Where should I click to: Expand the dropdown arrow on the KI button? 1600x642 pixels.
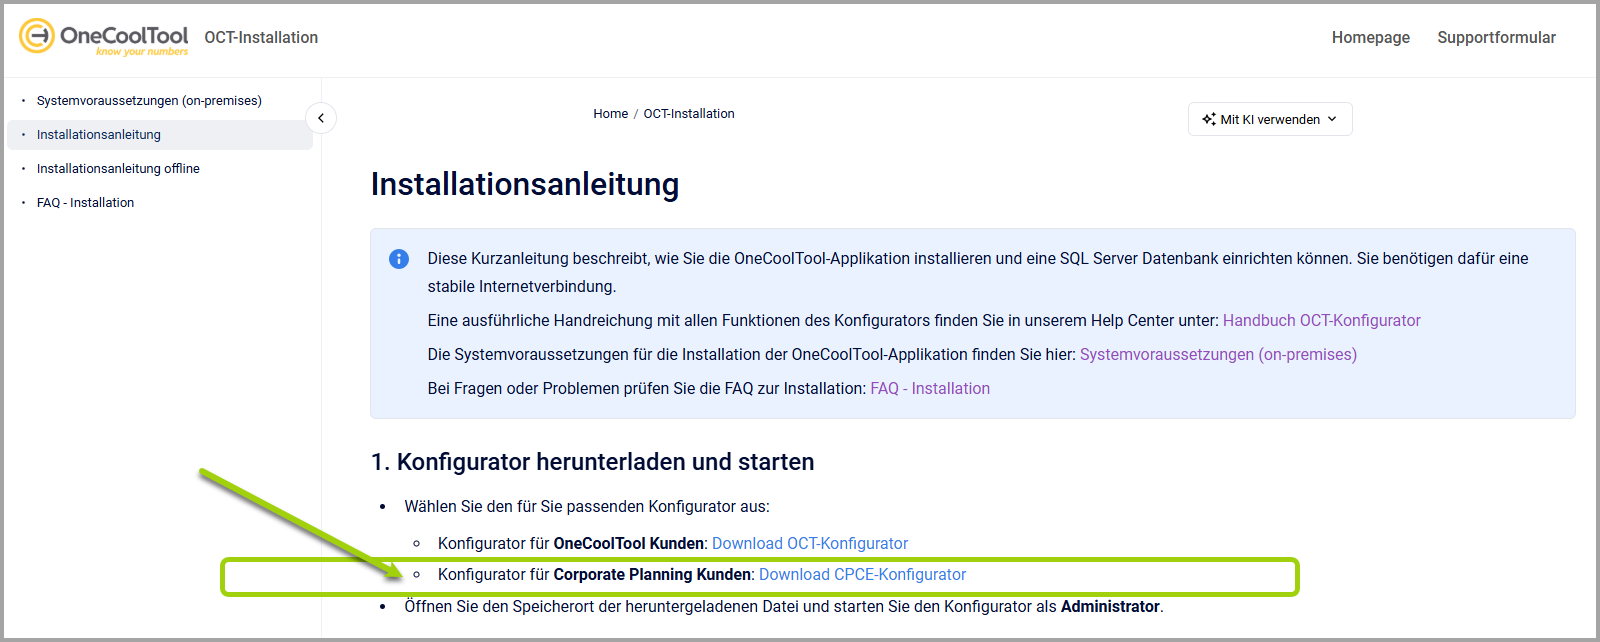coord(1332,119)
